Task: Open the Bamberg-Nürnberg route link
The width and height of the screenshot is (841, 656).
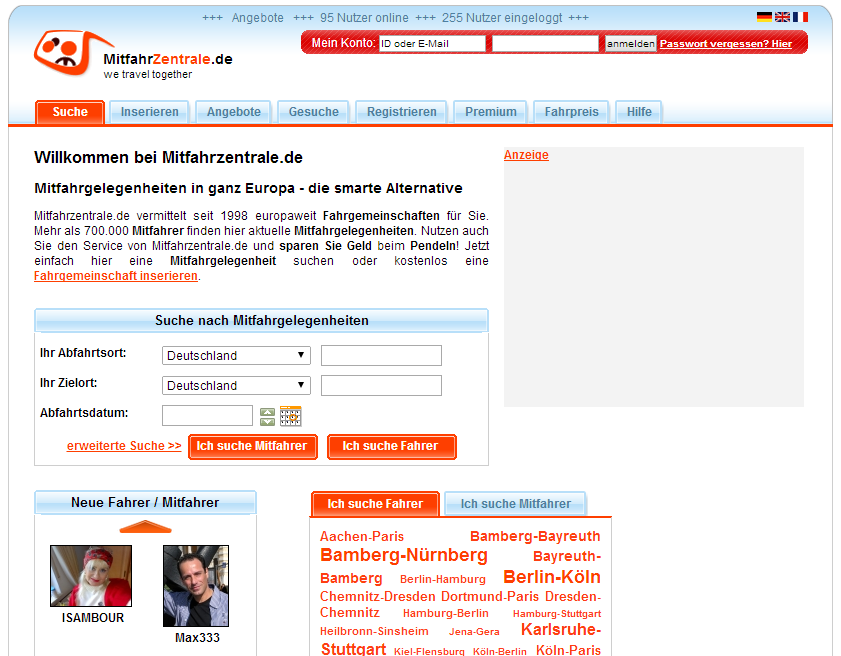Action: point(403,555)
